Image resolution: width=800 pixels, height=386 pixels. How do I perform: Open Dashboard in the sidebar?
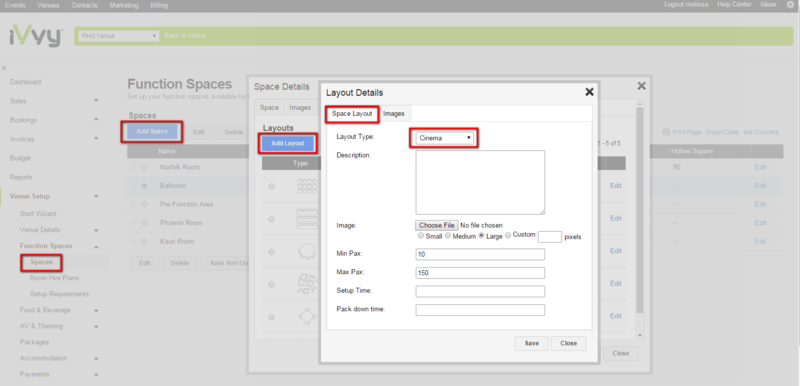tap(26, 82)
